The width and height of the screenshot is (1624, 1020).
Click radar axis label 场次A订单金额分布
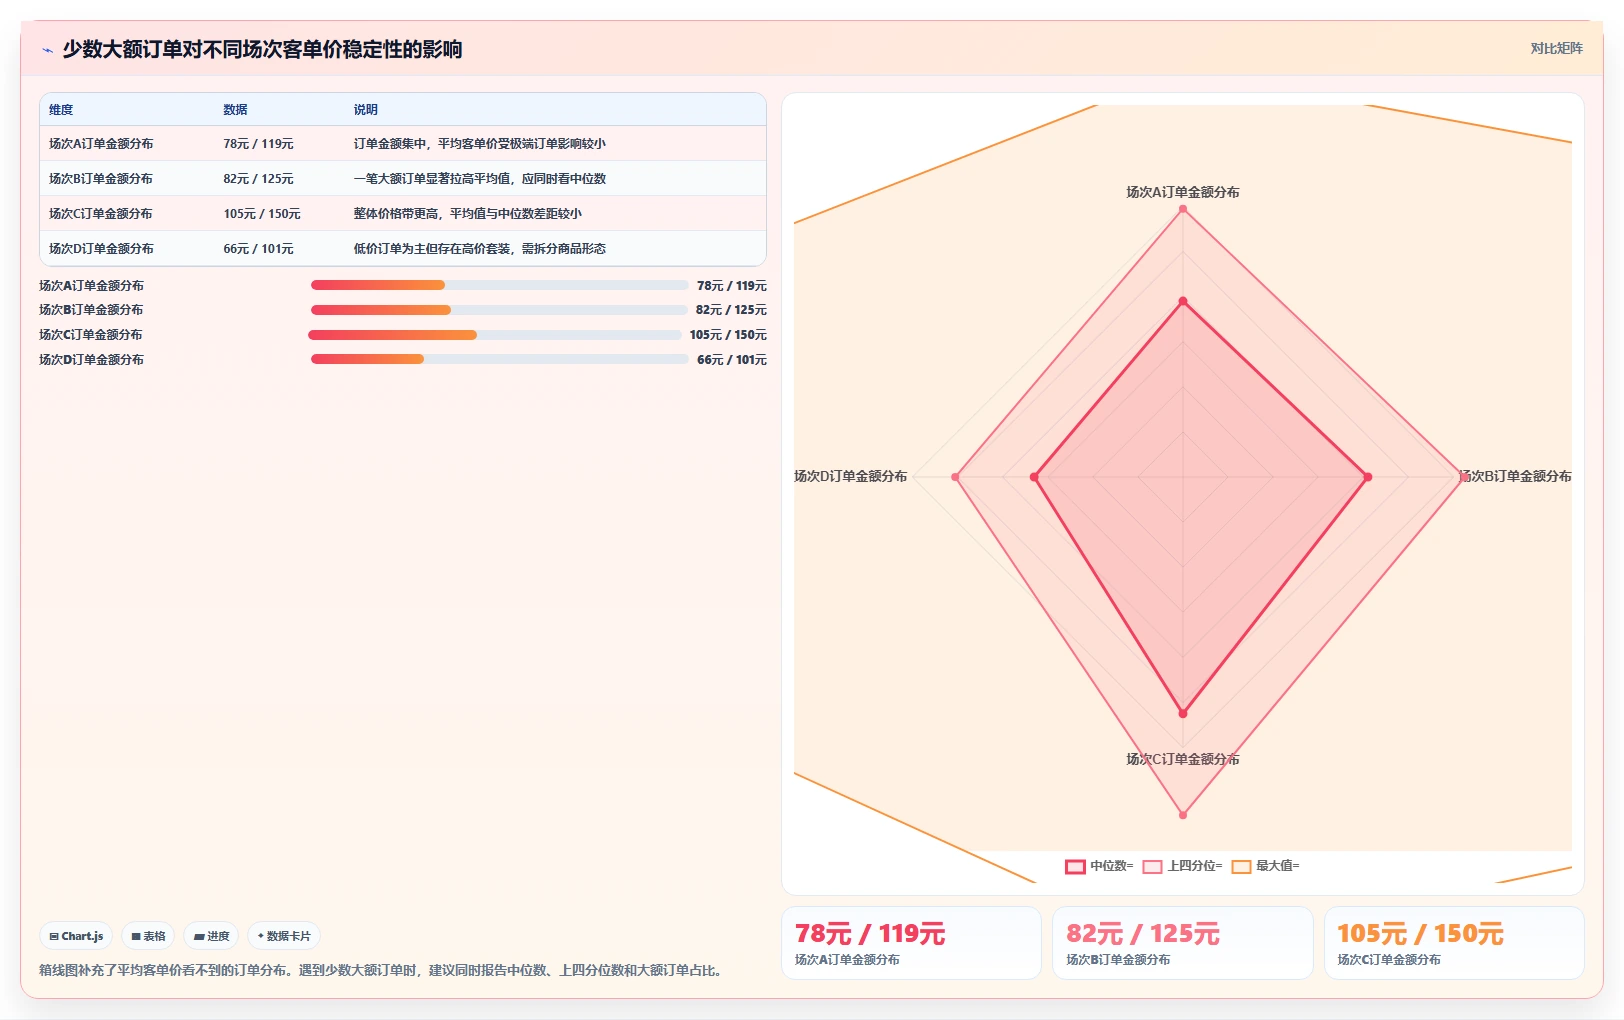pyautogui.click(x=1183, y=192)
